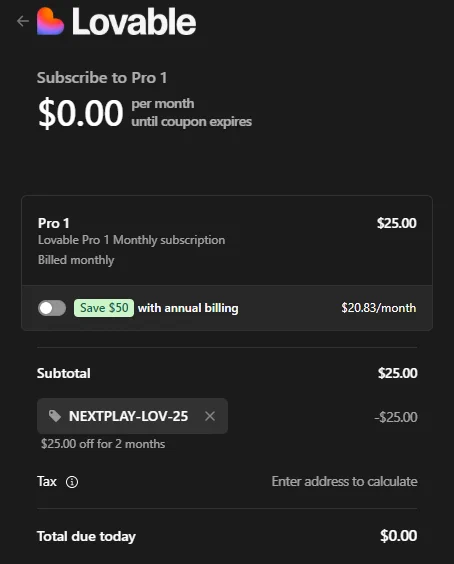Screen dimensions: 454x564
Task: Click the coupon tag icon
Action: coord(55,416)
